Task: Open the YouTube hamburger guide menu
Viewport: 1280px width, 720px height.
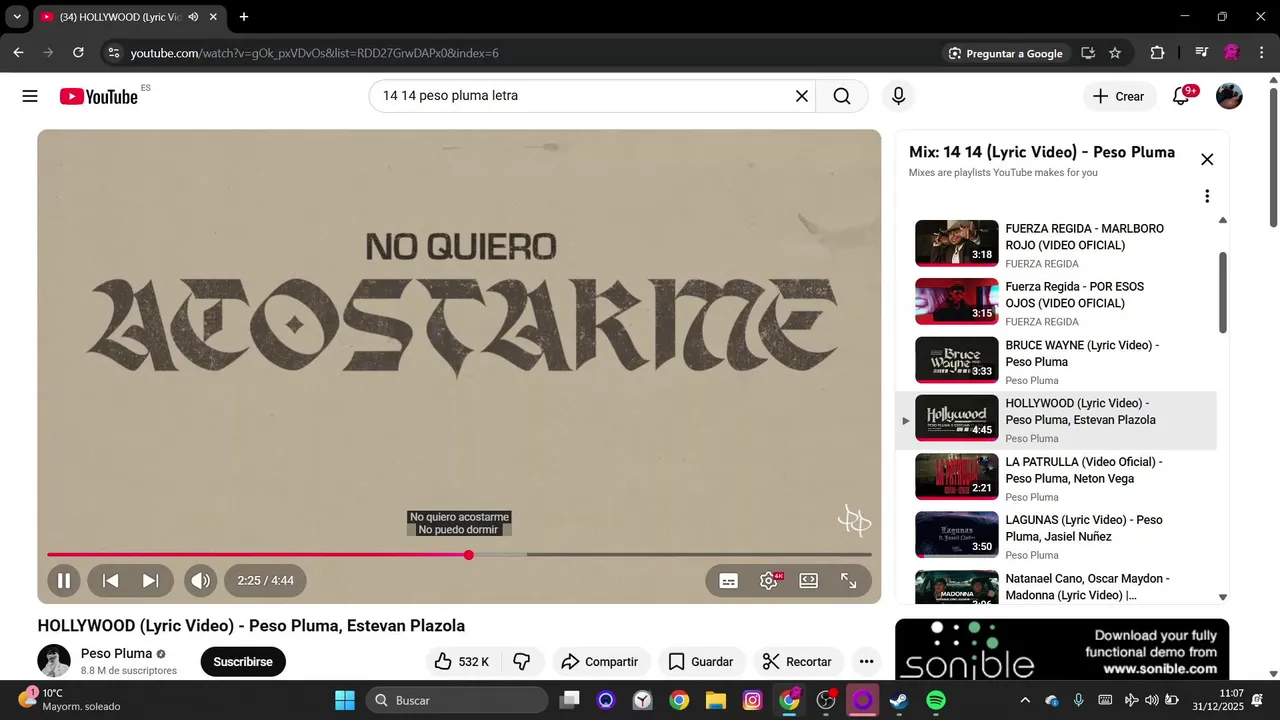Action: pyautogui.click(x=30, y=96)
